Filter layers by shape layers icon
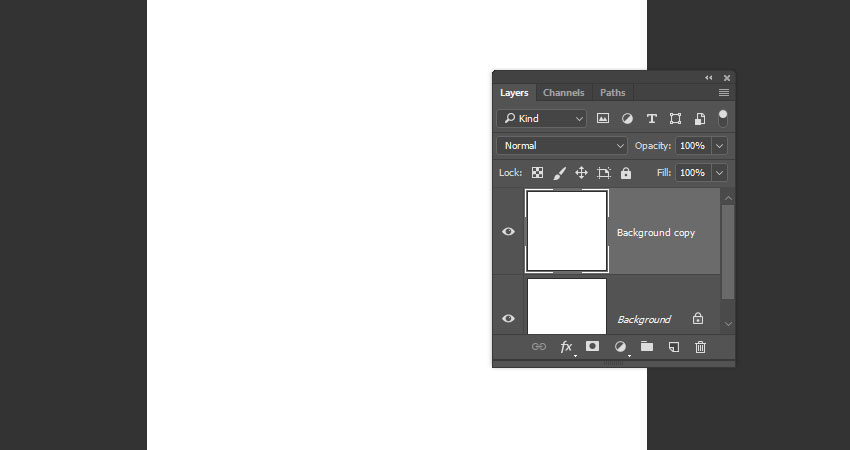This screenshot has height=450, width=850. [675, 119]
